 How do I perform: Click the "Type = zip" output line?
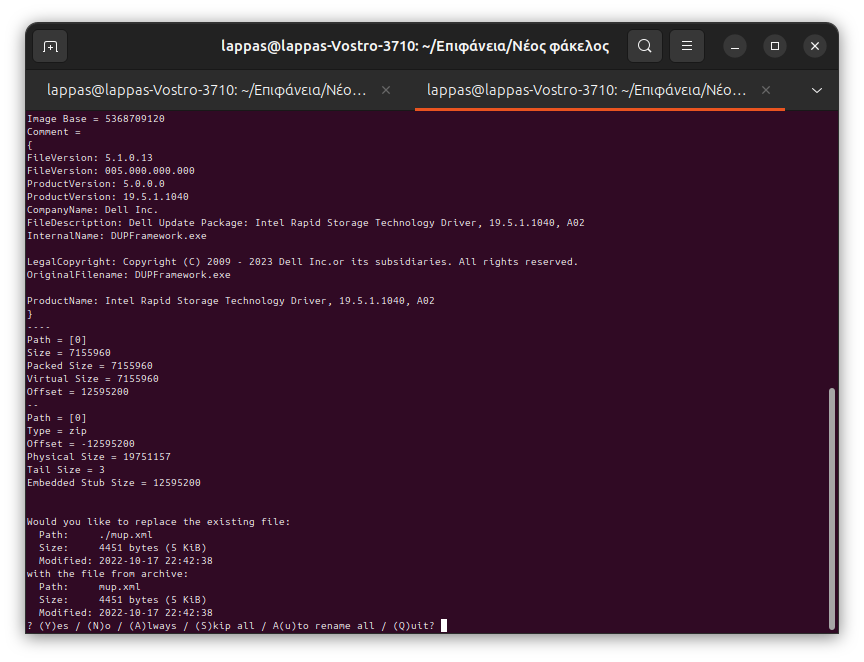point(57,431)
